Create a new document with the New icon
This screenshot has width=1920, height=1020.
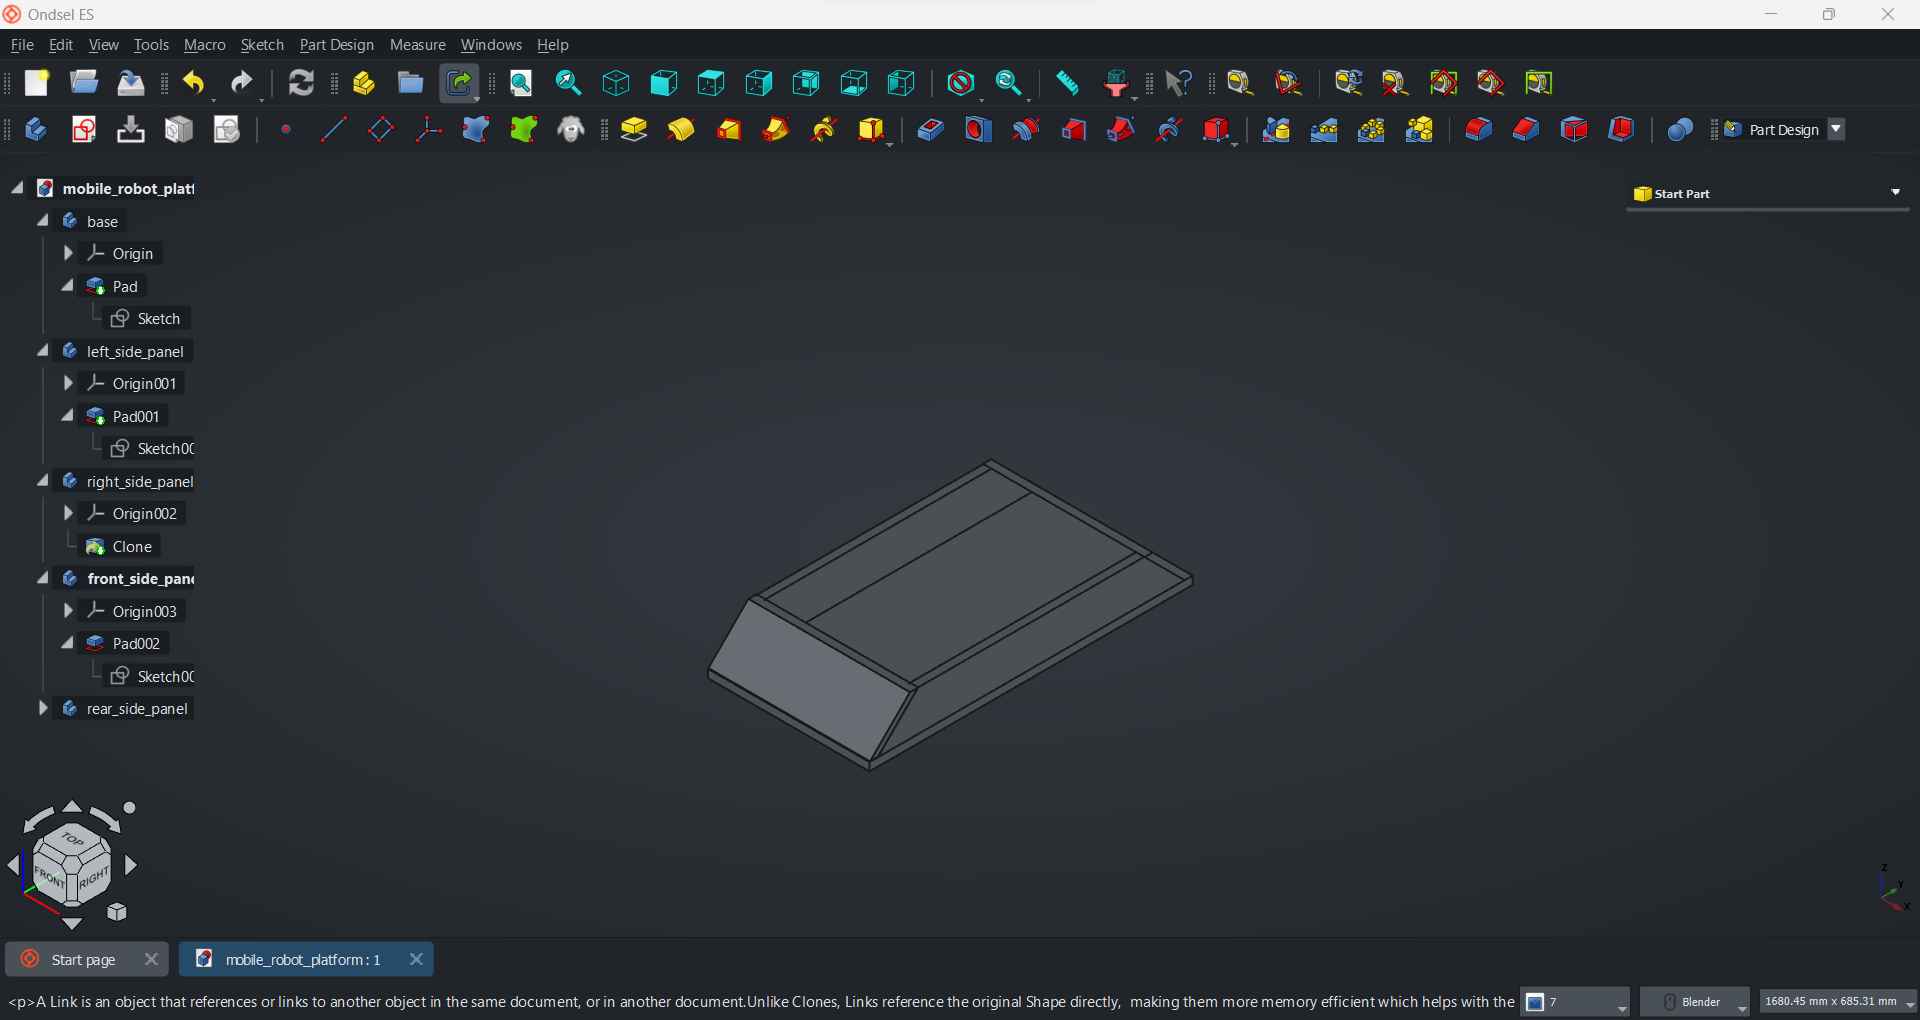[x=37, y=83]
